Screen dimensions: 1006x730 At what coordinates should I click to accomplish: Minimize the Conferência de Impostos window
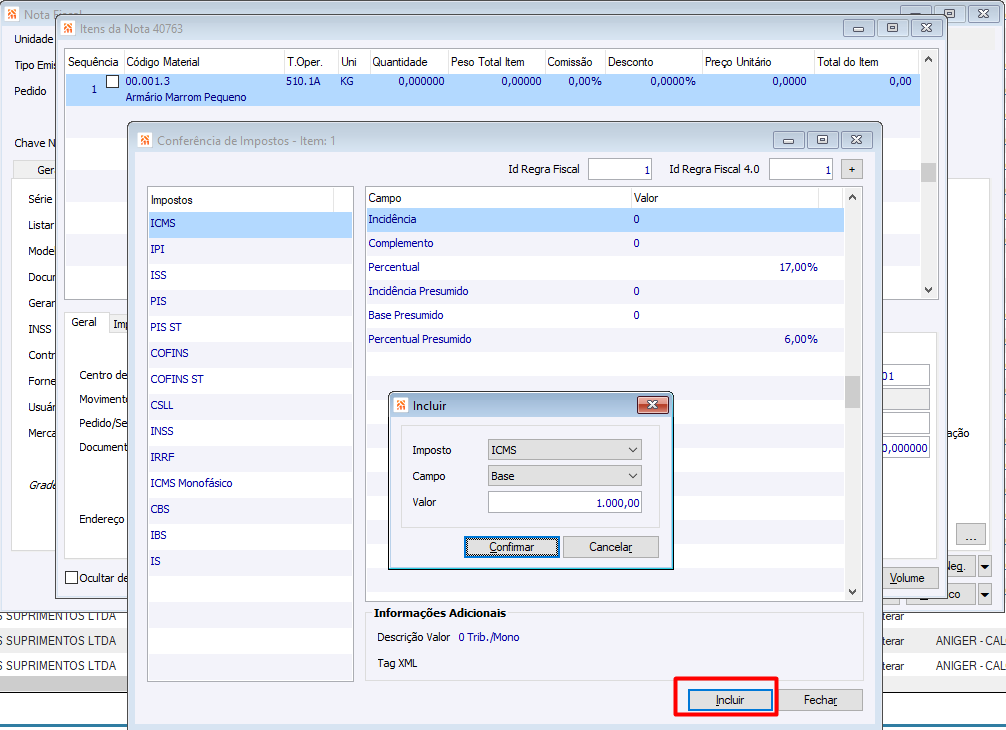(x=789, y=140)
